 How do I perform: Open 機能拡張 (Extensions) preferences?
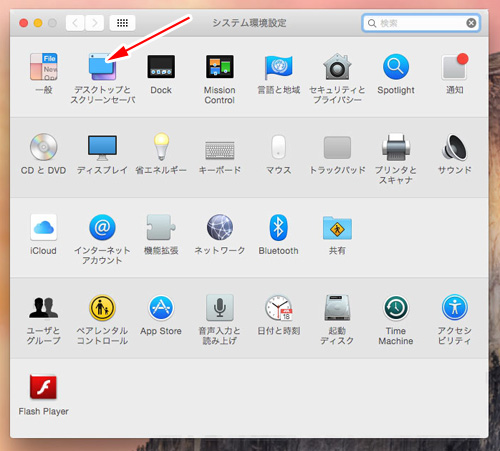tap(161, 227)
